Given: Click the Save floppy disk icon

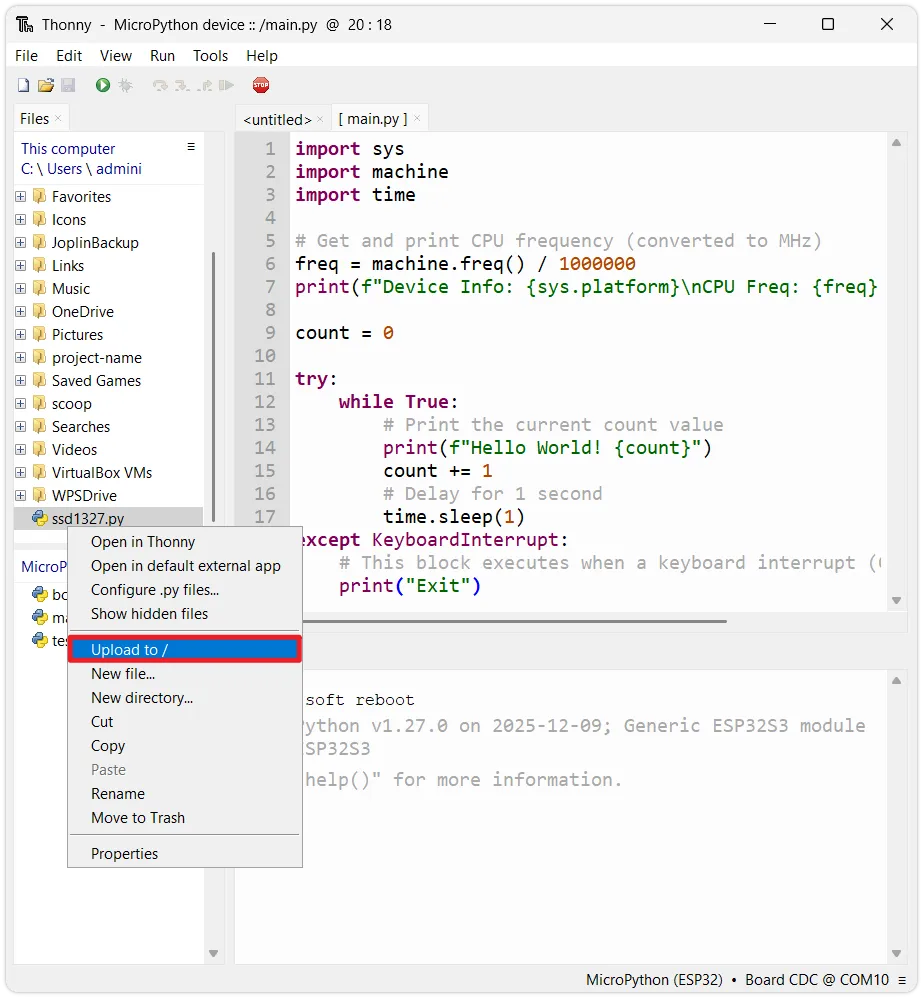Looking at the screenshot, I should pyautogui.click(x=68, y=86).
